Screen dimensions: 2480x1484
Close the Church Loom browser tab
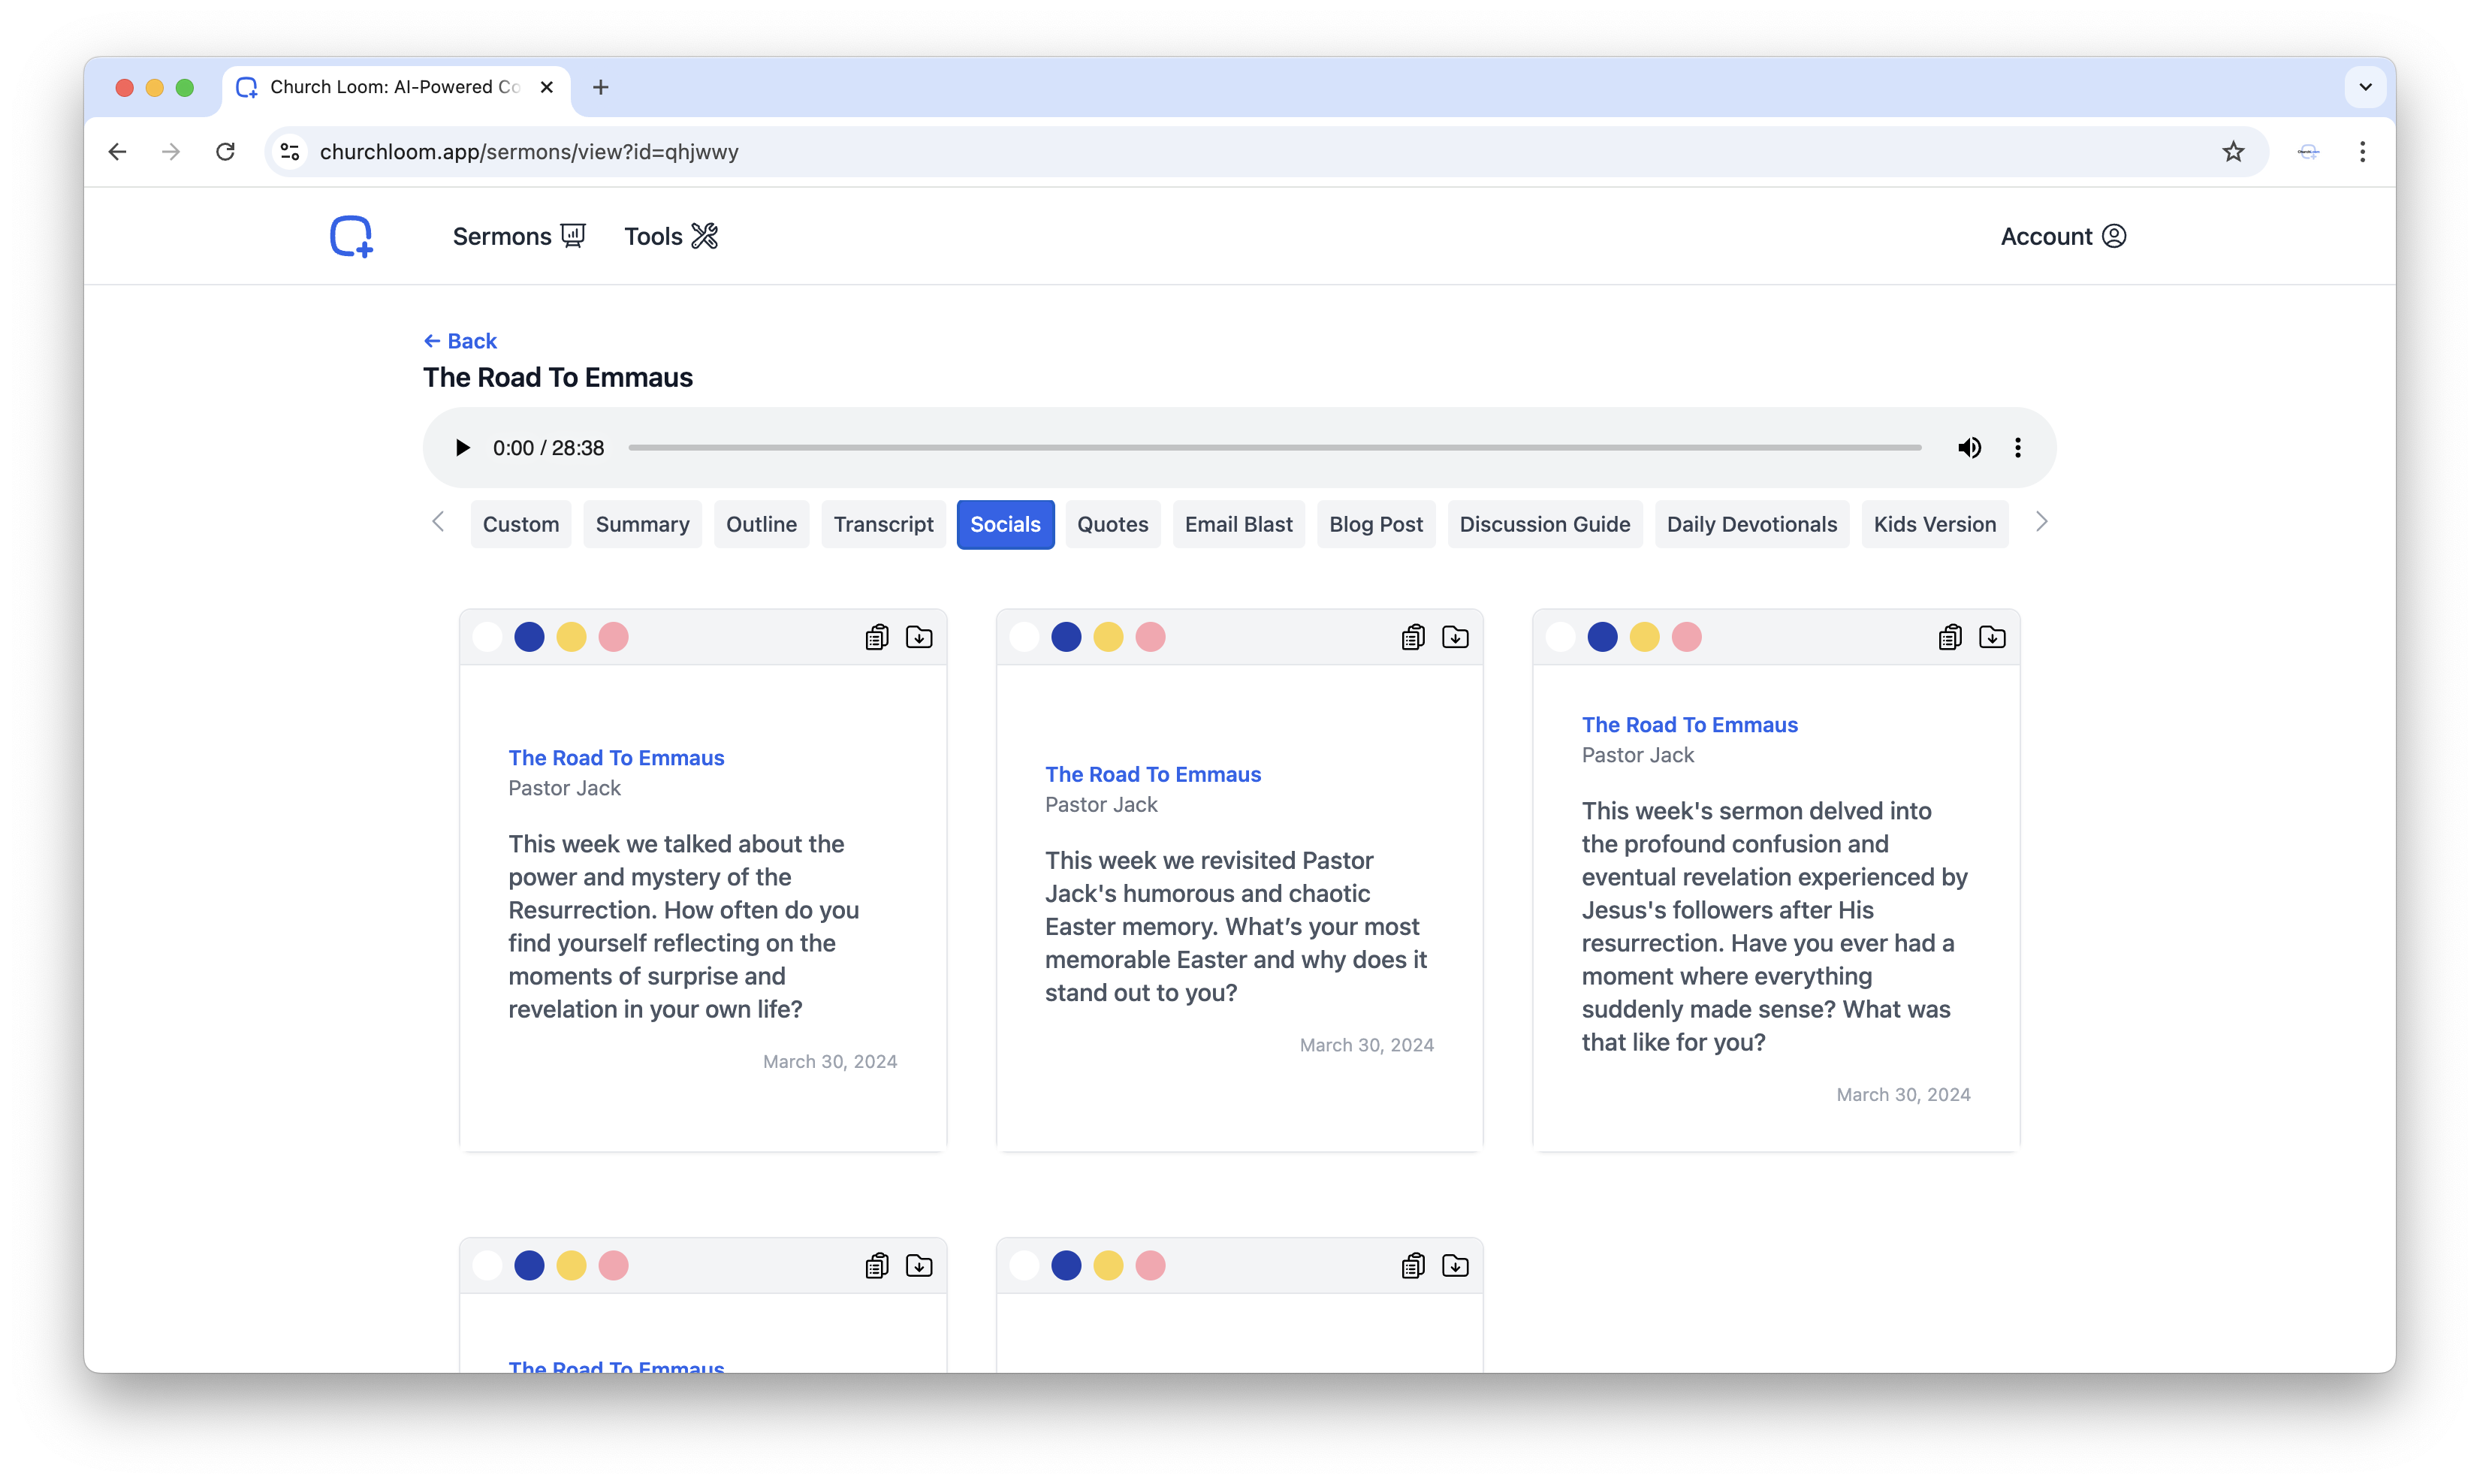[x=547, y=87]
